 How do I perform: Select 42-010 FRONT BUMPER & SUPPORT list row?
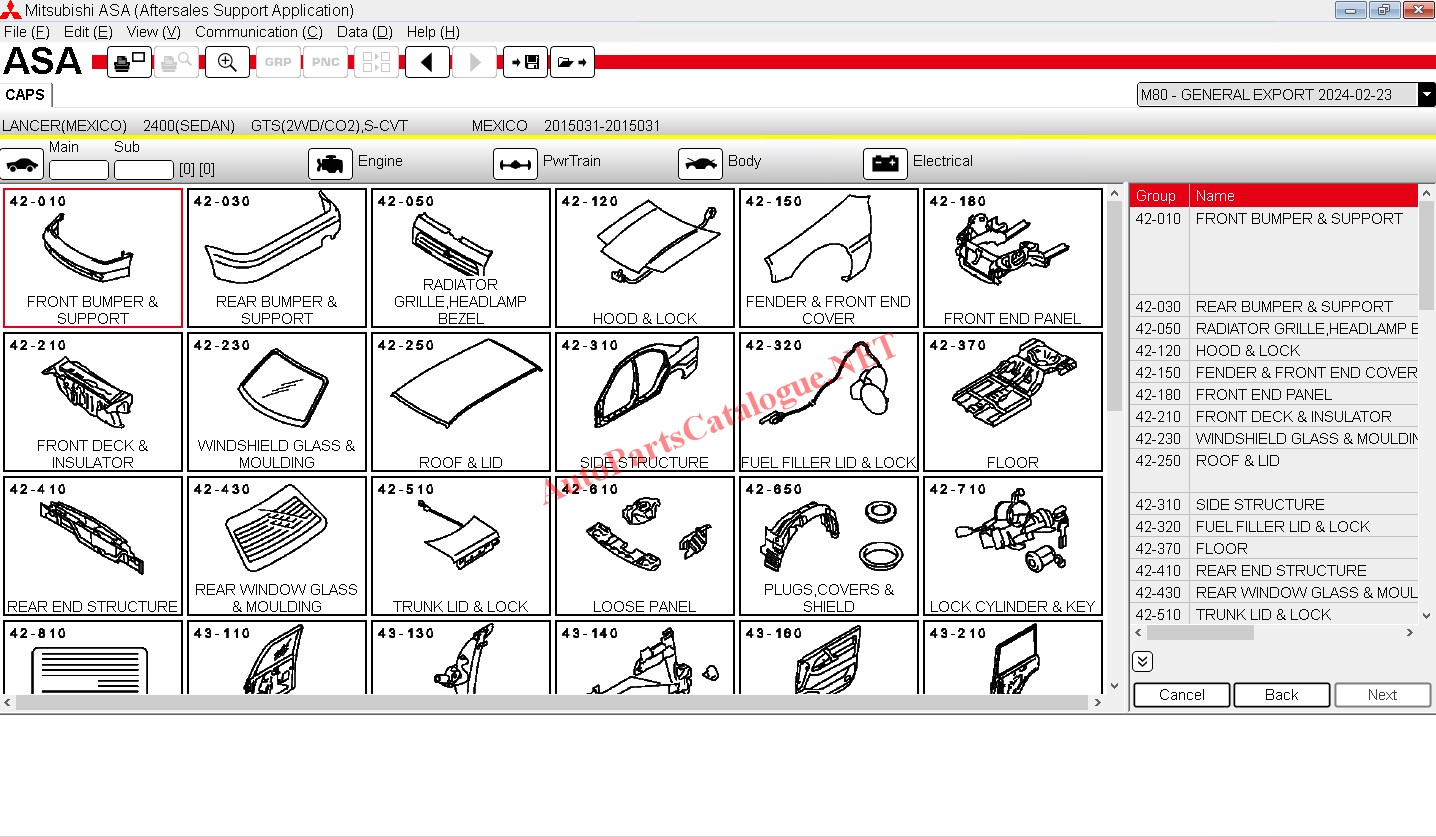pyautogui.click(x=1274, y=250)
